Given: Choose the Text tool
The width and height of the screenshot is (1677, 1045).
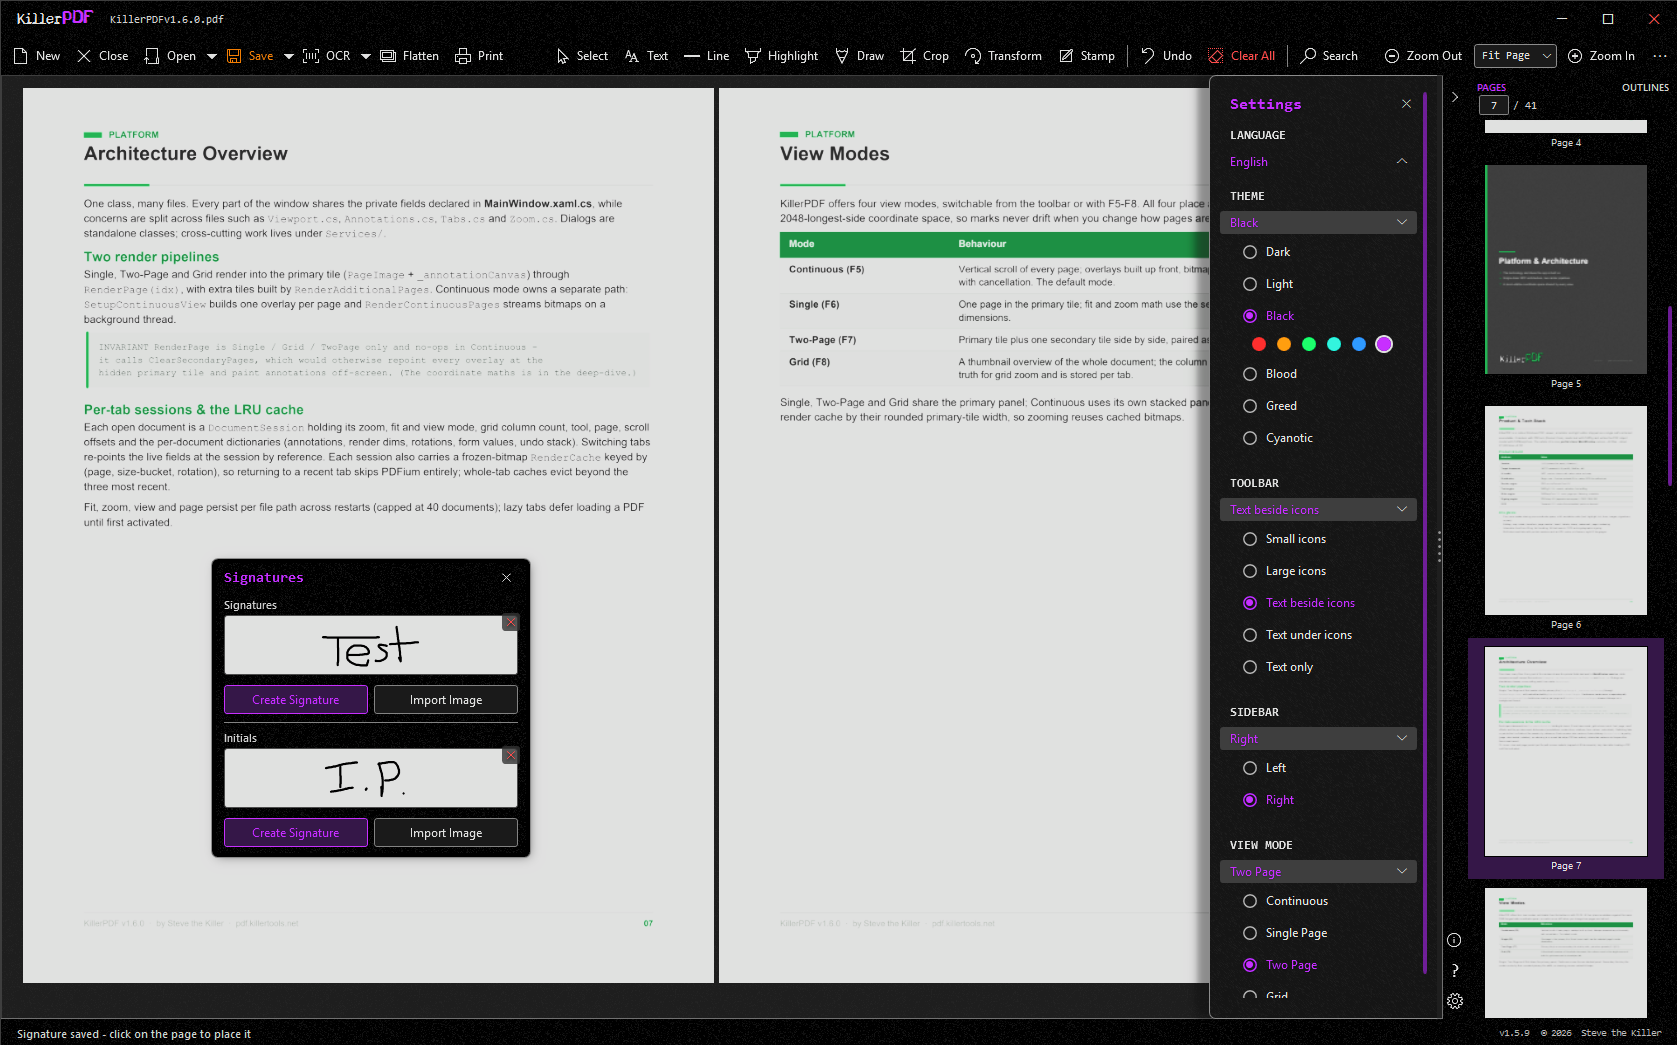Looking at the screenshot, I should click(646, 56).
